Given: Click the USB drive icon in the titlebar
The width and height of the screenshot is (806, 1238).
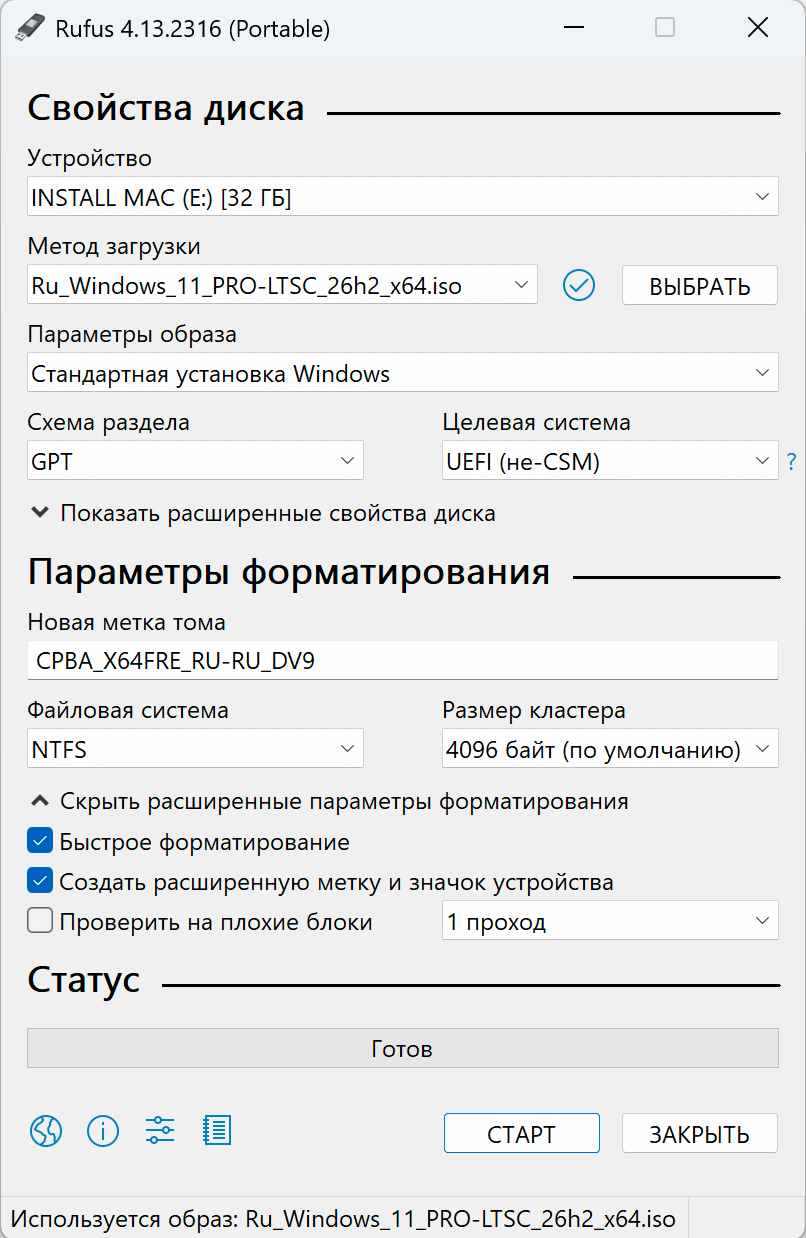Looking at the screenshot, I should click(x=30, y=27).
